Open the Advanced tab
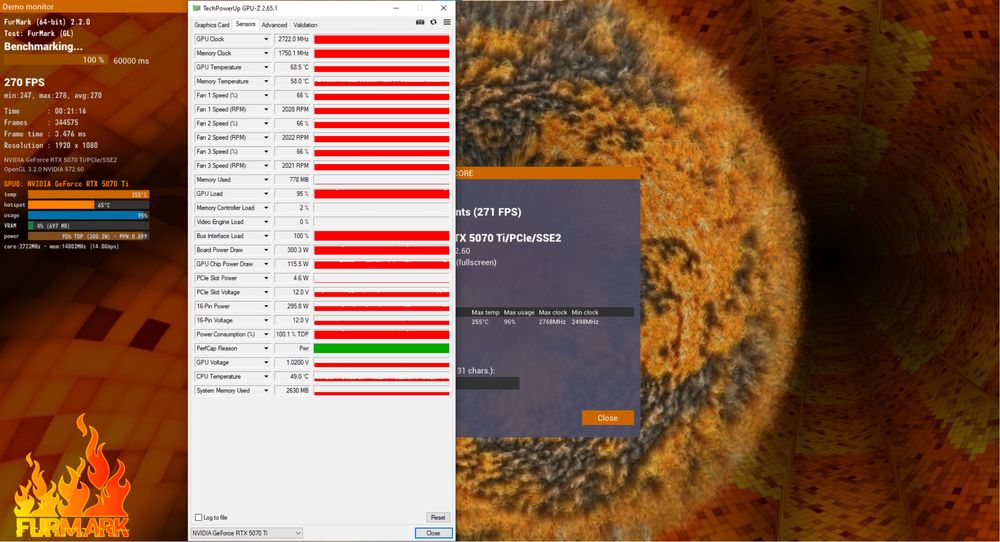 tap(274, 25)
